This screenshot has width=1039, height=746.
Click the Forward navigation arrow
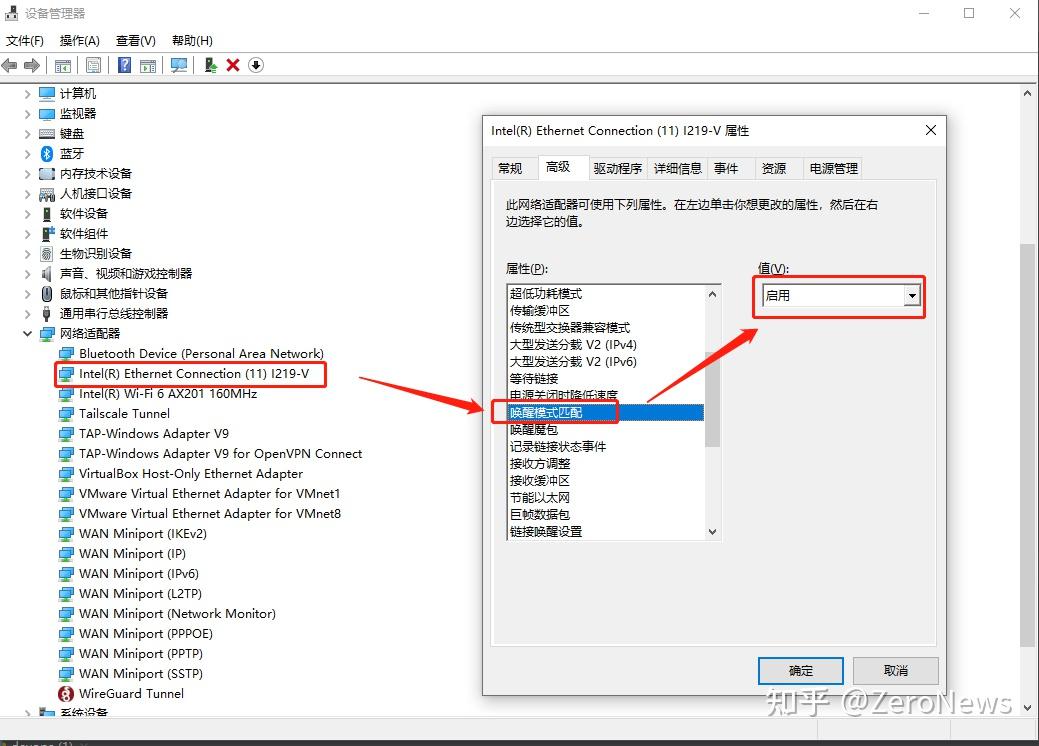34,65
